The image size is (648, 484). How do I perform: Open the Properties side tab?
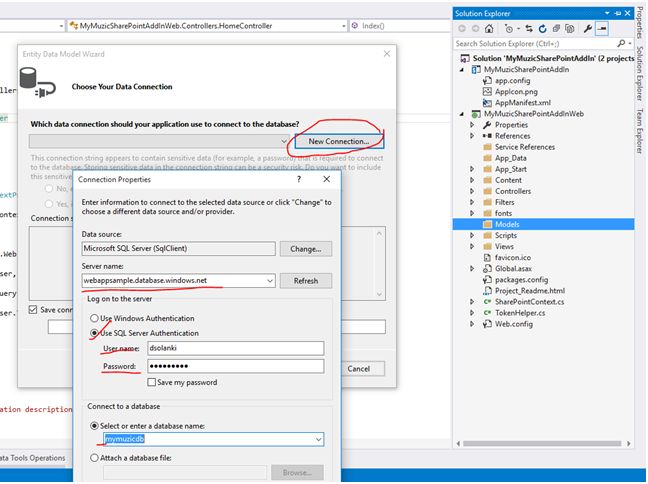[641, 21]
